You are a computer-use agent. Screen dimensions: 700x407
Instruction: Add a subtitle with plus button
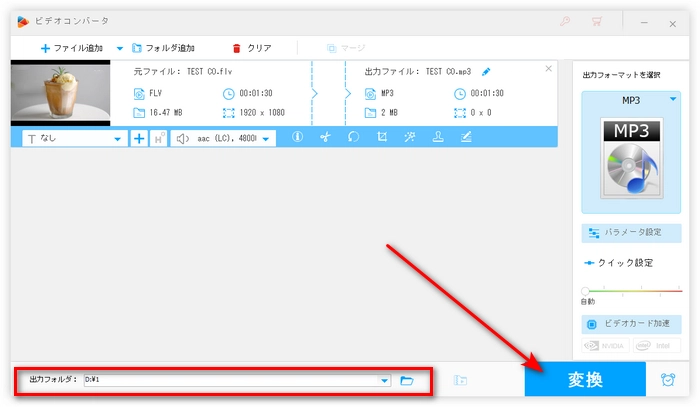pos(139,138)
